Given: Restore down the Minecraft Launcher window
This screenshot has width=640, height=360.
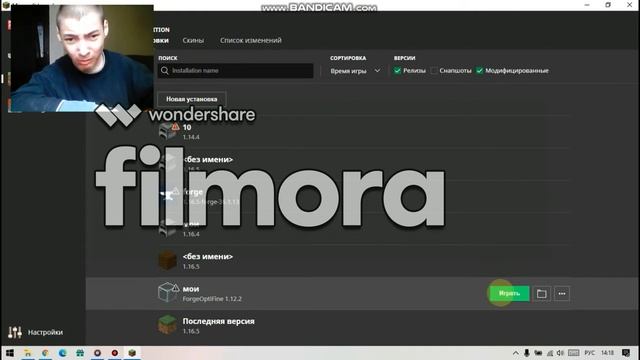Looking at the screenshot, I should tap(608, 5).
